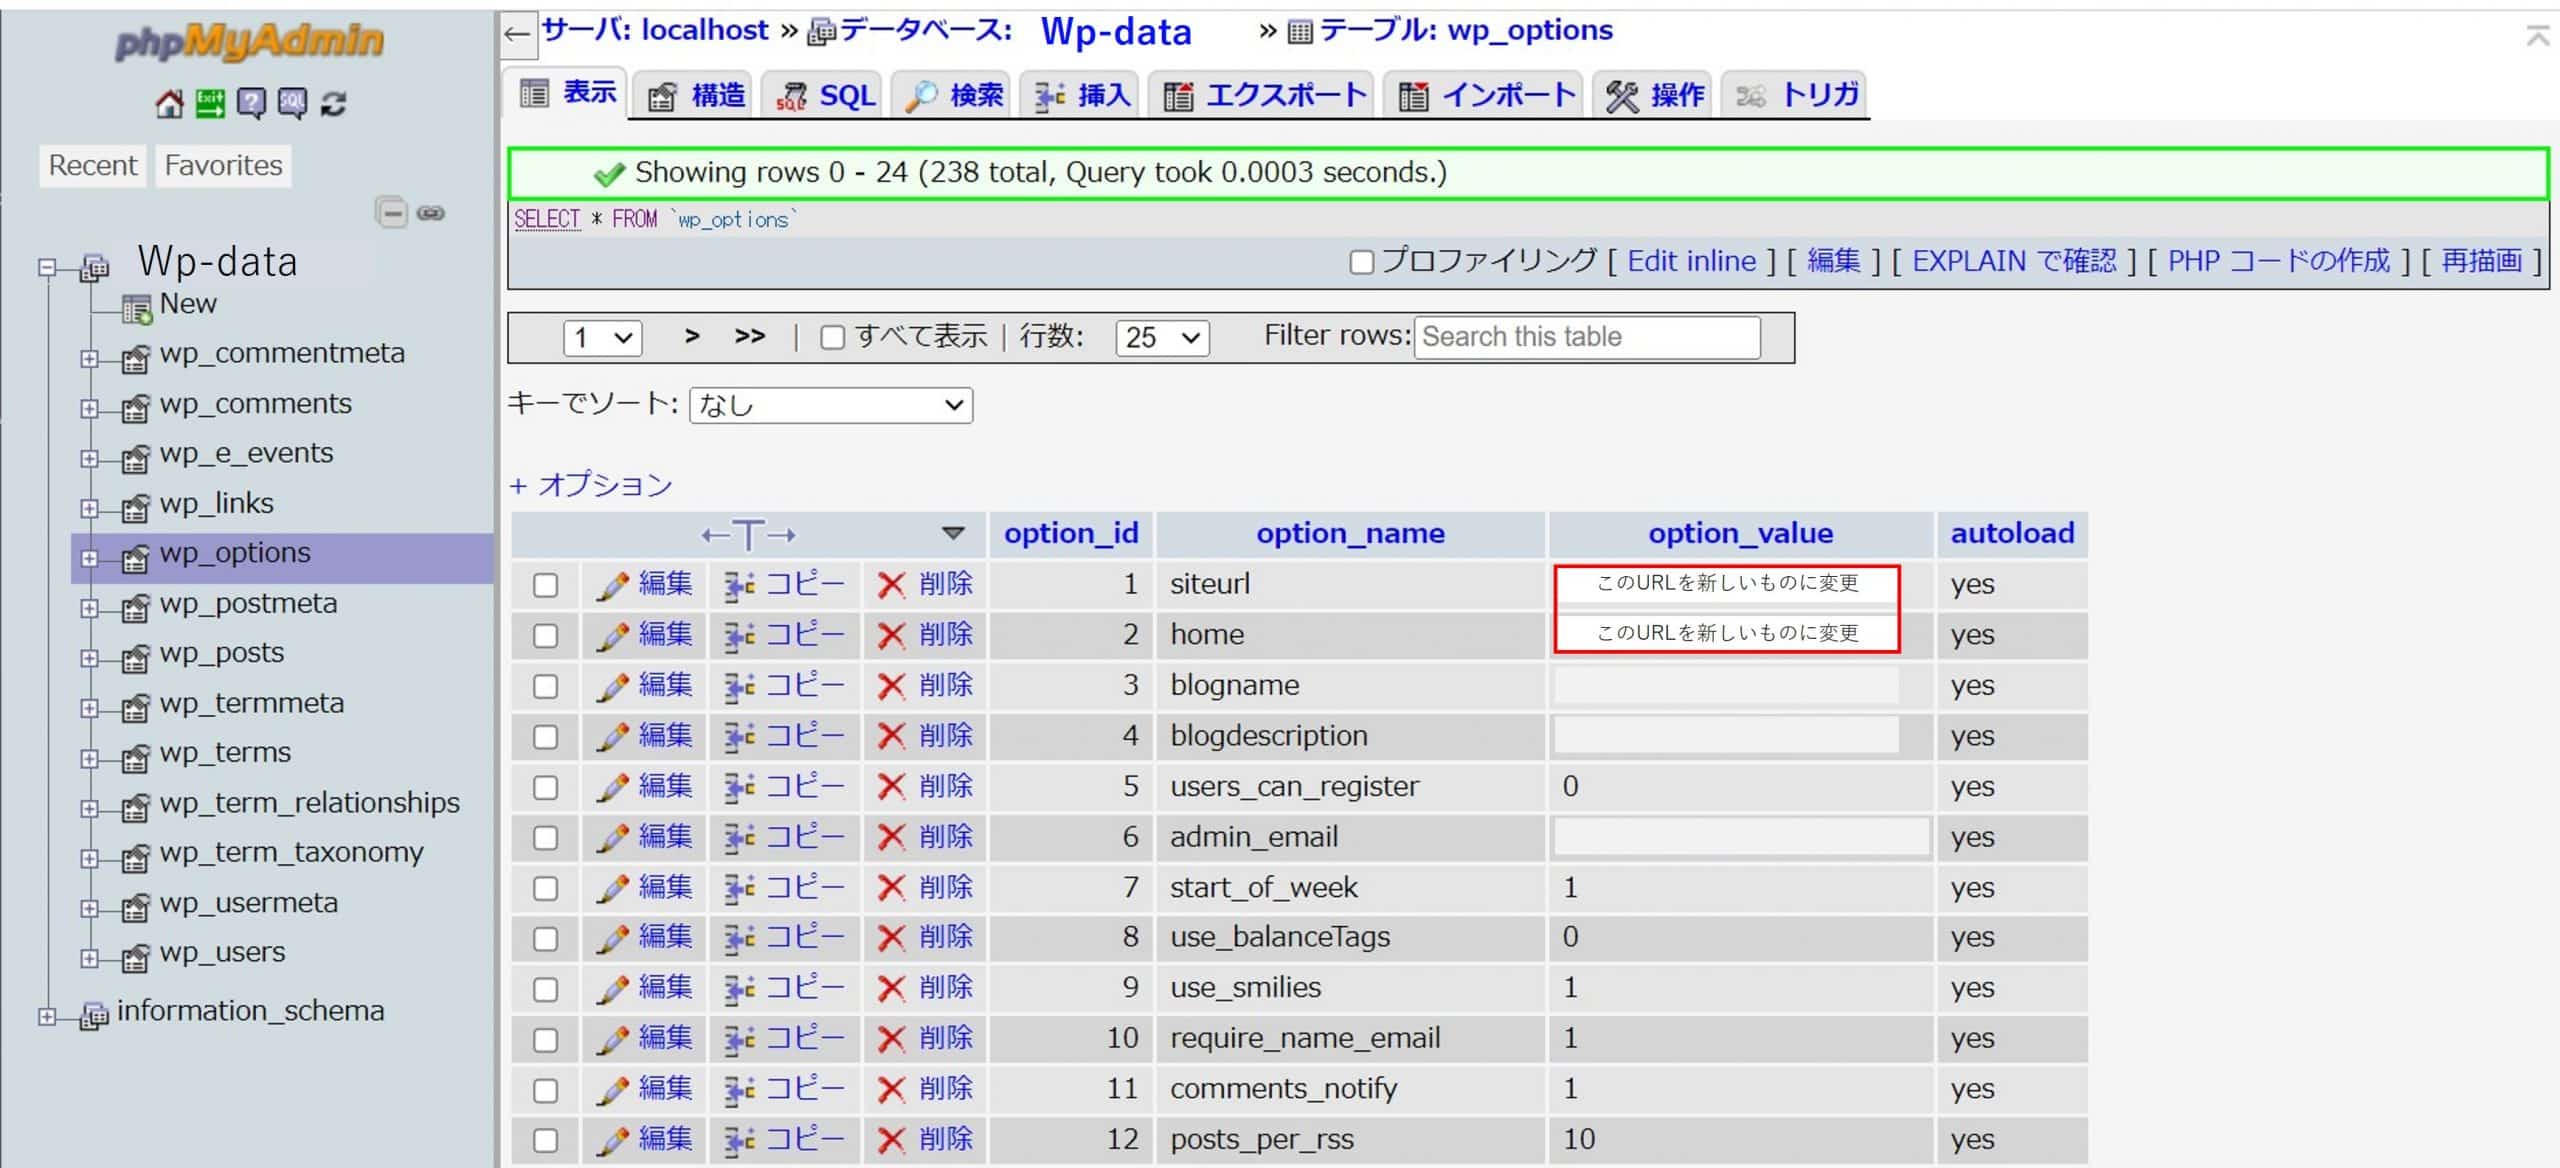This screenshot has width=2560, height=1168.
Task: Tick the comments_notify row checkbox
Action: click(545, 1090)
